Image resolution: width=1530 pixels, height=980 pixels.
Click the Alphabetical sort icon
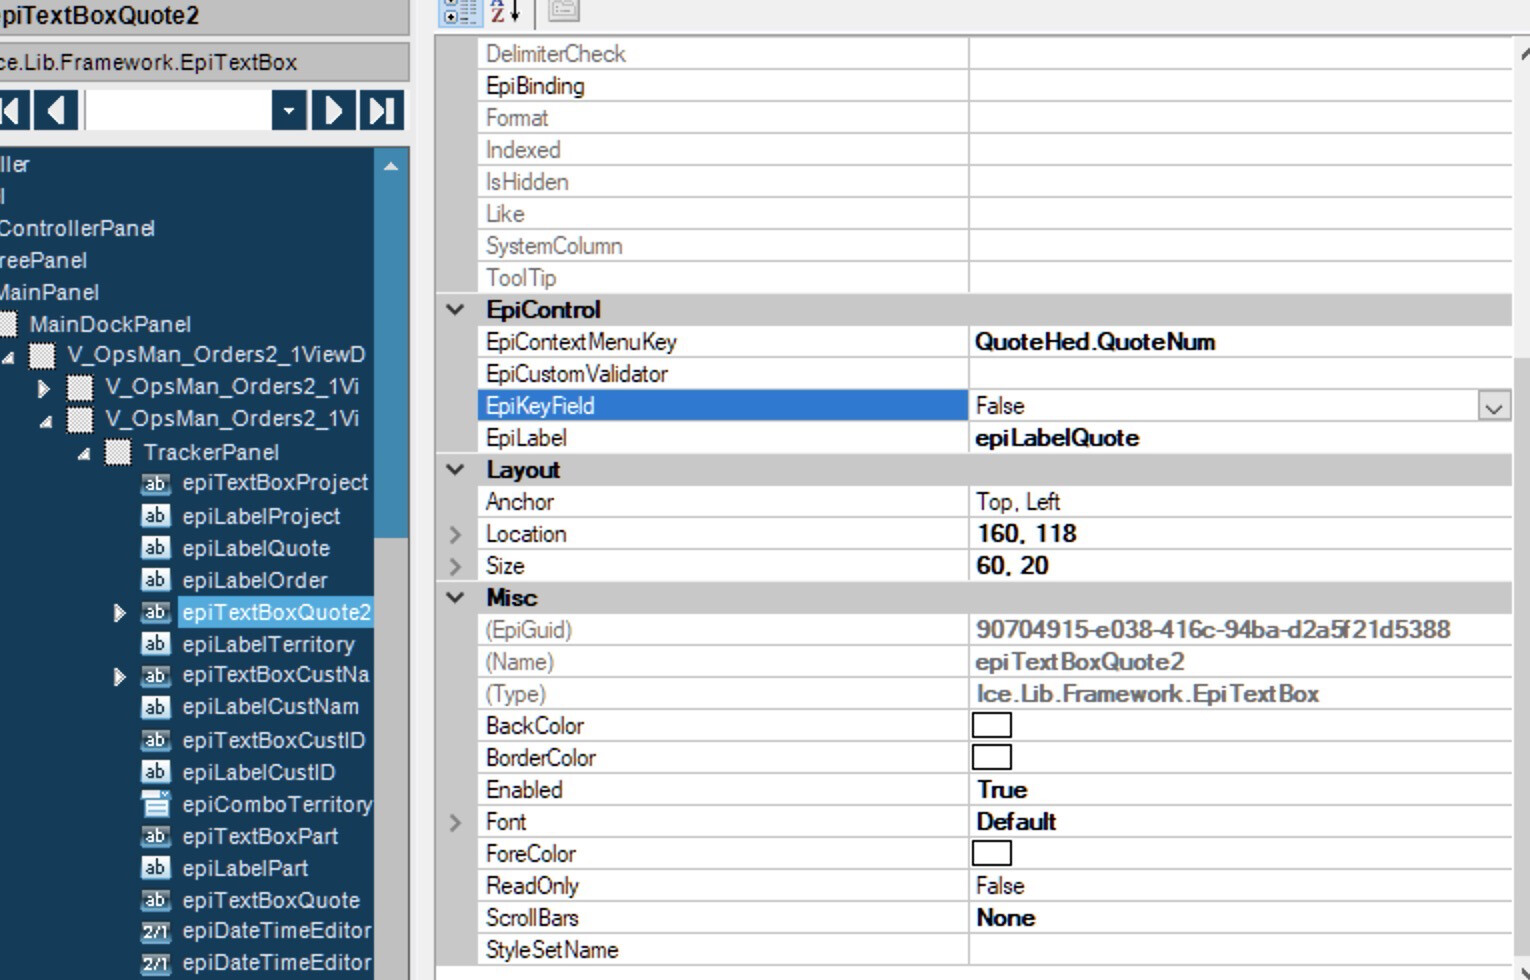[505, 11]
